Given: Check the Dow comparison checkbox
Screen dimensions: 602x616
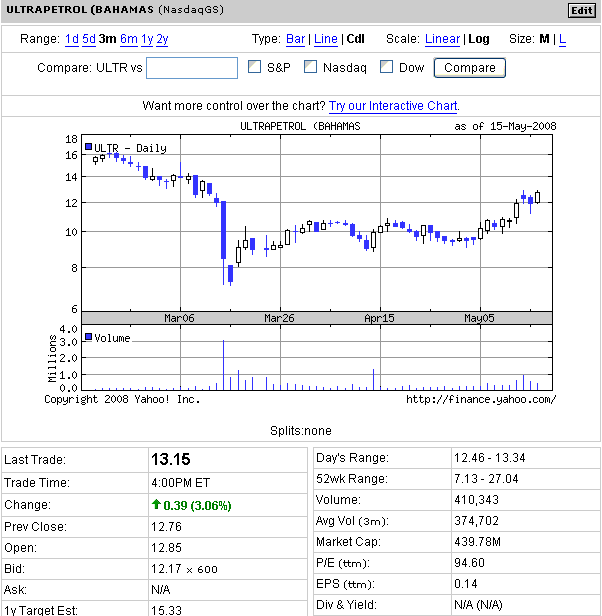Looking at the screenshot, I should pos(386,67).
